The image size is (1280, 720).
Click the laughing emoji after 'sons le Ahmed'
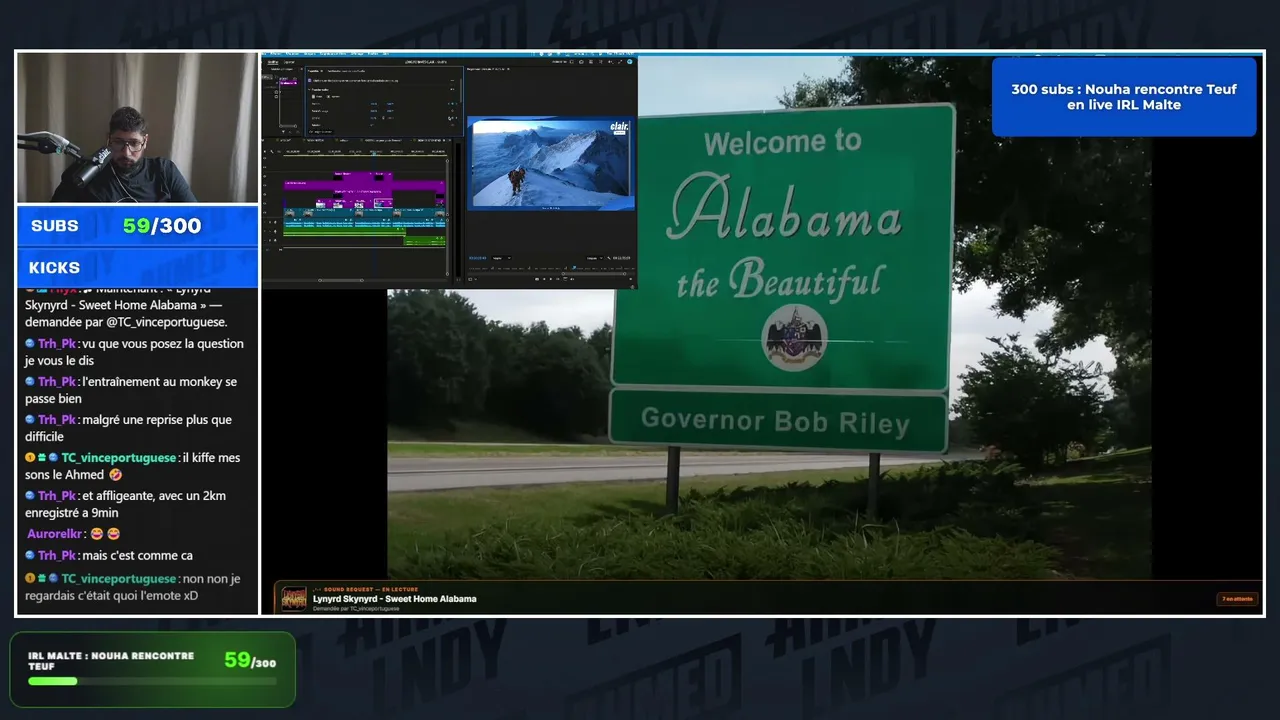pyautogui.click(x=116, y=475)
